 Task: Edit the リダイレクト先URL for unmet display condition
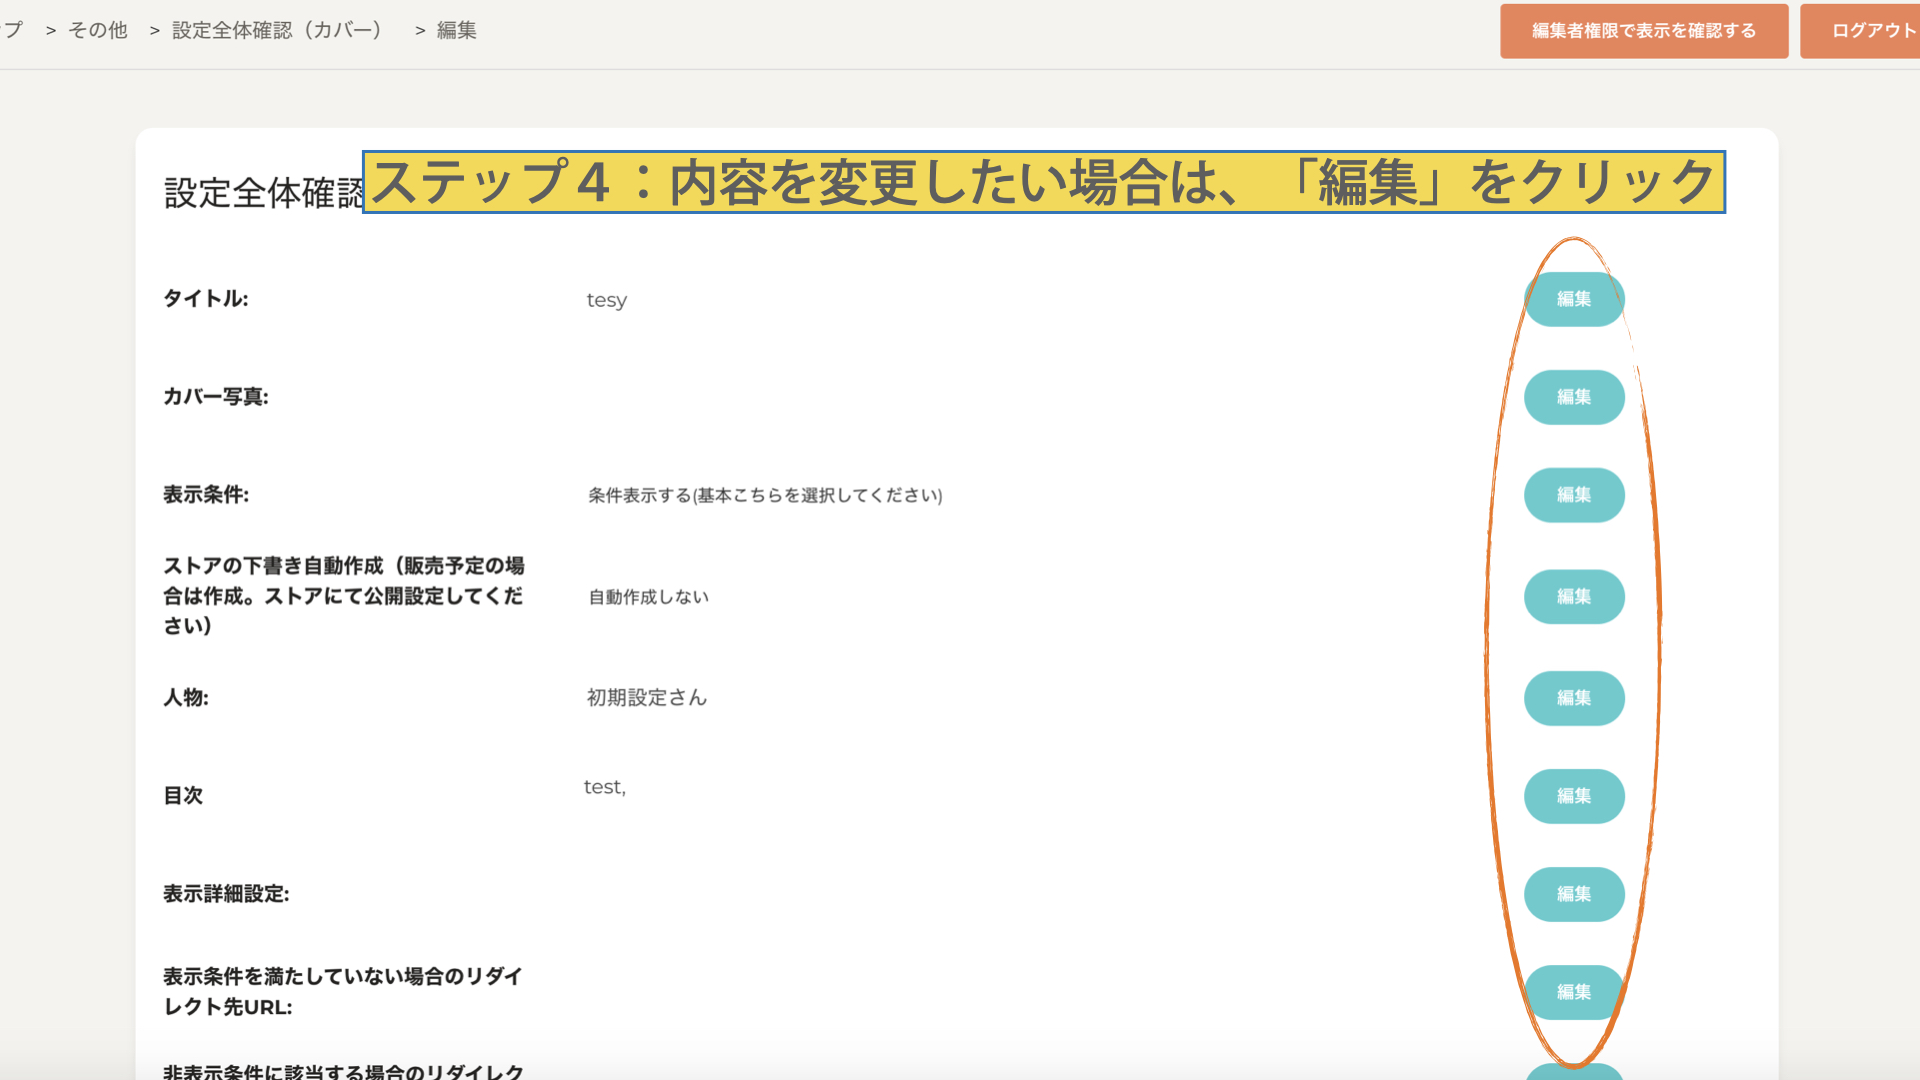[1573, 992]
